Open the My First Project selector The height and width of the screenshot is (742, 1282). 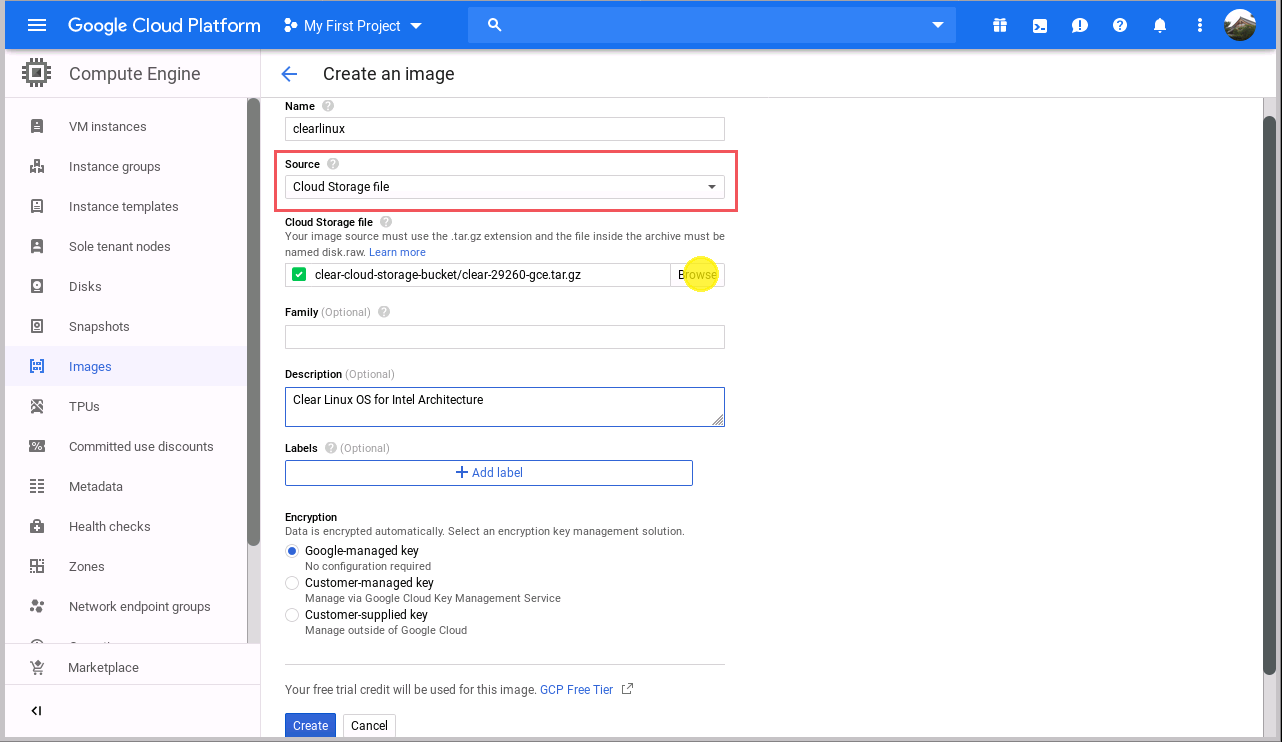353,26
